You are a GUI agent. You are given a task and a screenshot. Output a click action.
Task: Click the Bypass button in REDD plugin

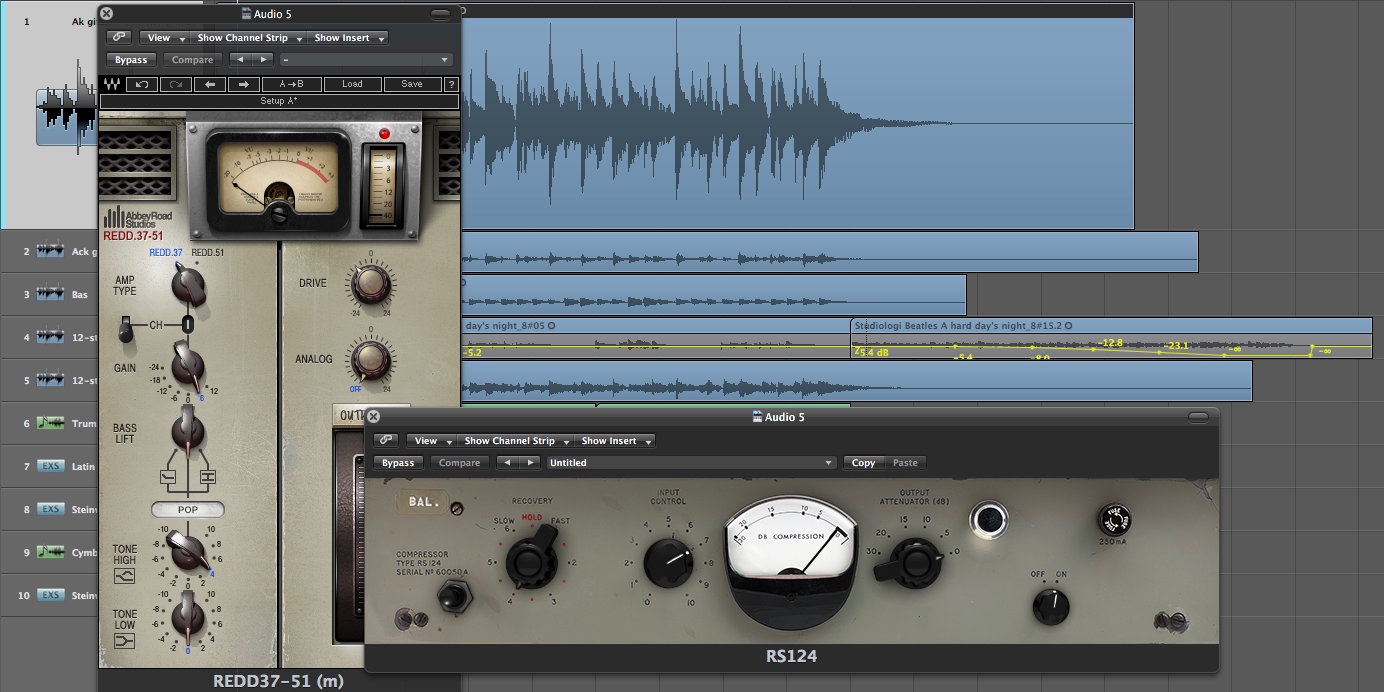pos(131,60)
